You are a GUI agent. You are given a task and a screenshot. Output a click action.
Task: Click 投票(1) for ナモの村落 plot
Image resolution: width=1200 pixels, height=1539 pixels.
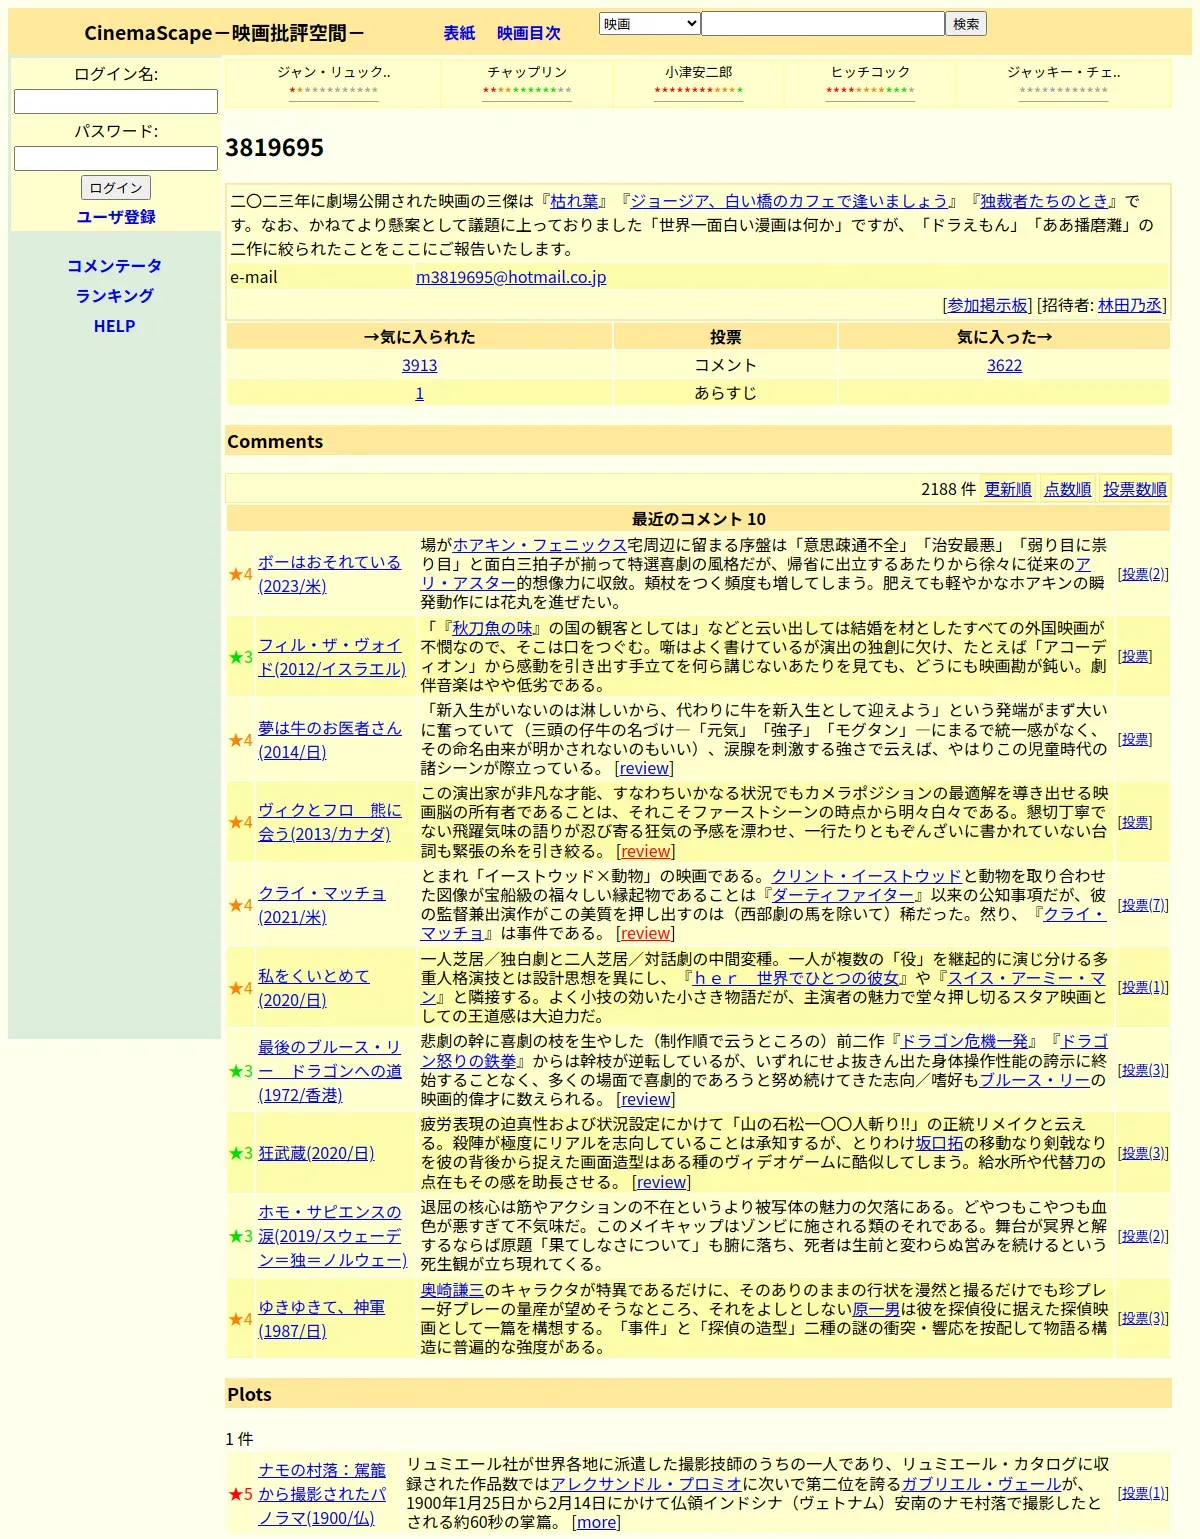coord(1143,1493)
